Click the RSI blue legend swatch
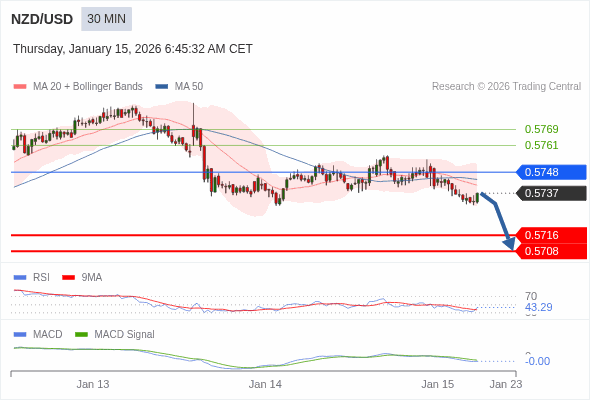 pyautogui.click(x=20, y=278)
